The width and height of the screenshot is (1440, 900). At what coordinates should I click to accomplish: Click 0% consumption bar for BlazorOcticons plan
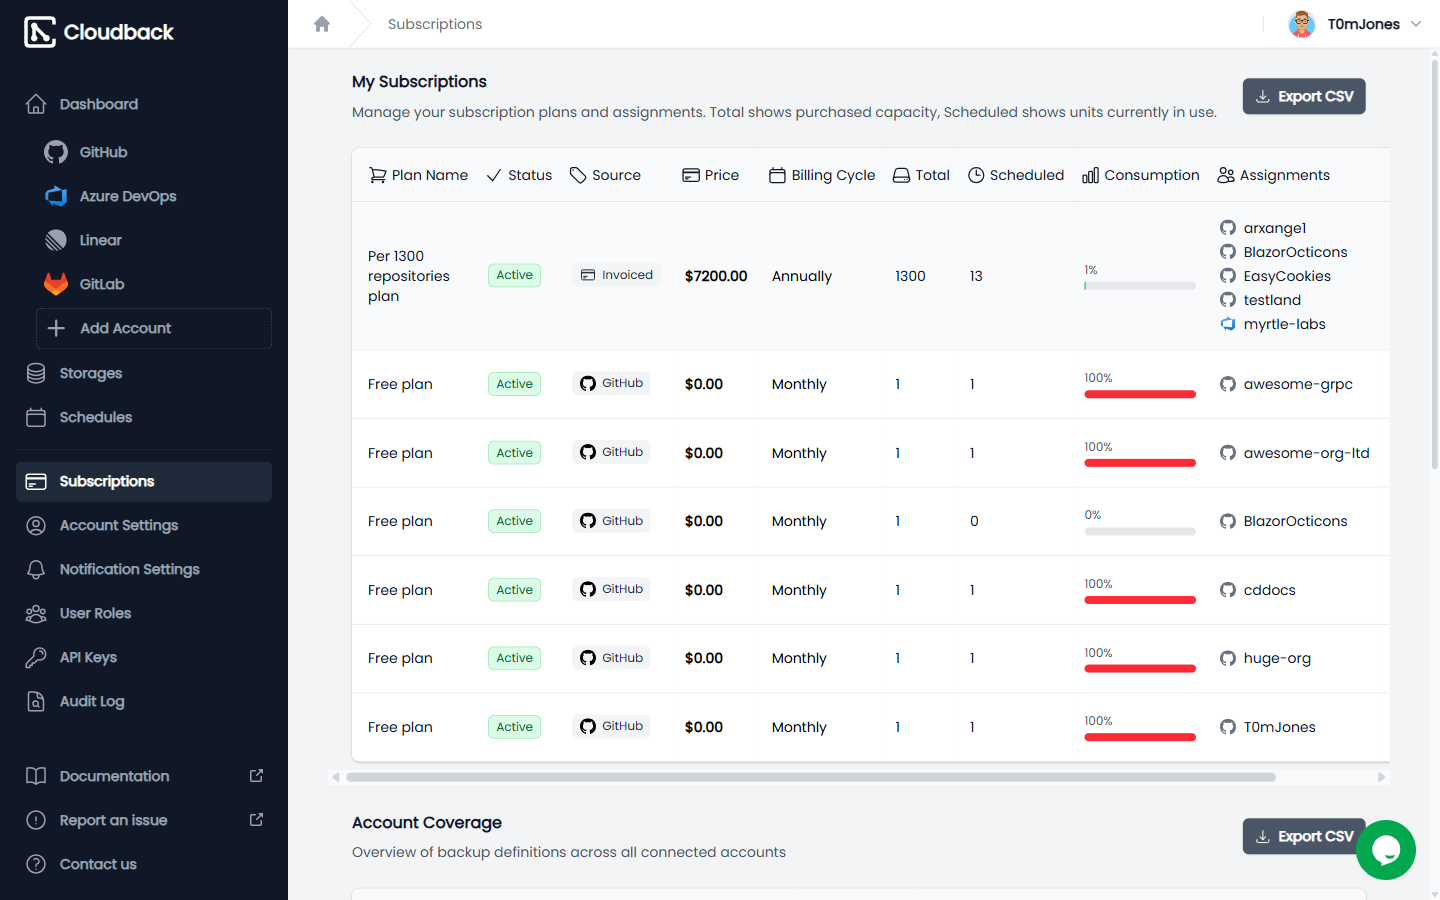point(1140,531)
